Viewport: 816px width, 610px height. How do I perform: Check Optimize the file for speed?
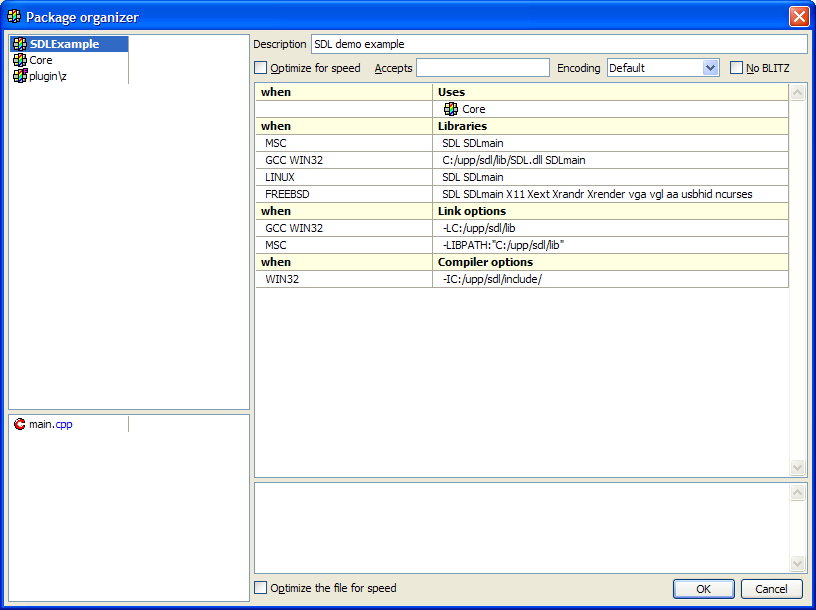click(261, 588)
